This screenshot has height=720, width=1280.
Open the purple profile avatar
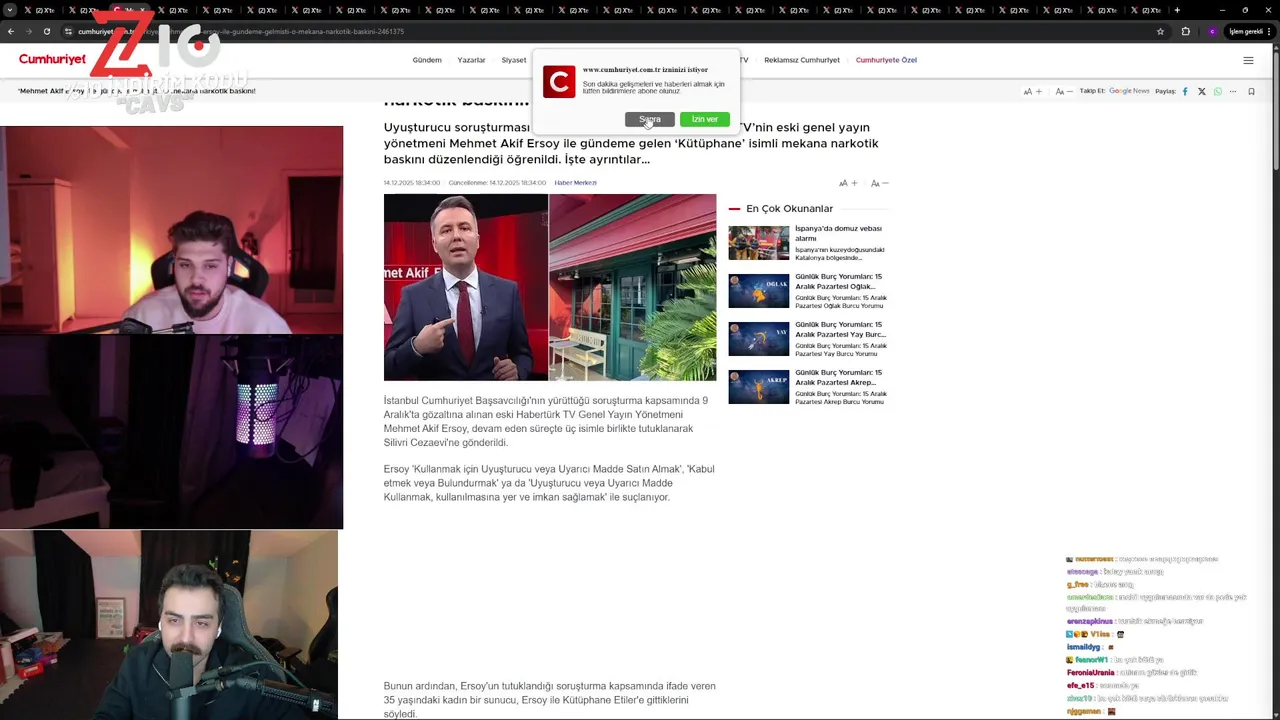1212,31
